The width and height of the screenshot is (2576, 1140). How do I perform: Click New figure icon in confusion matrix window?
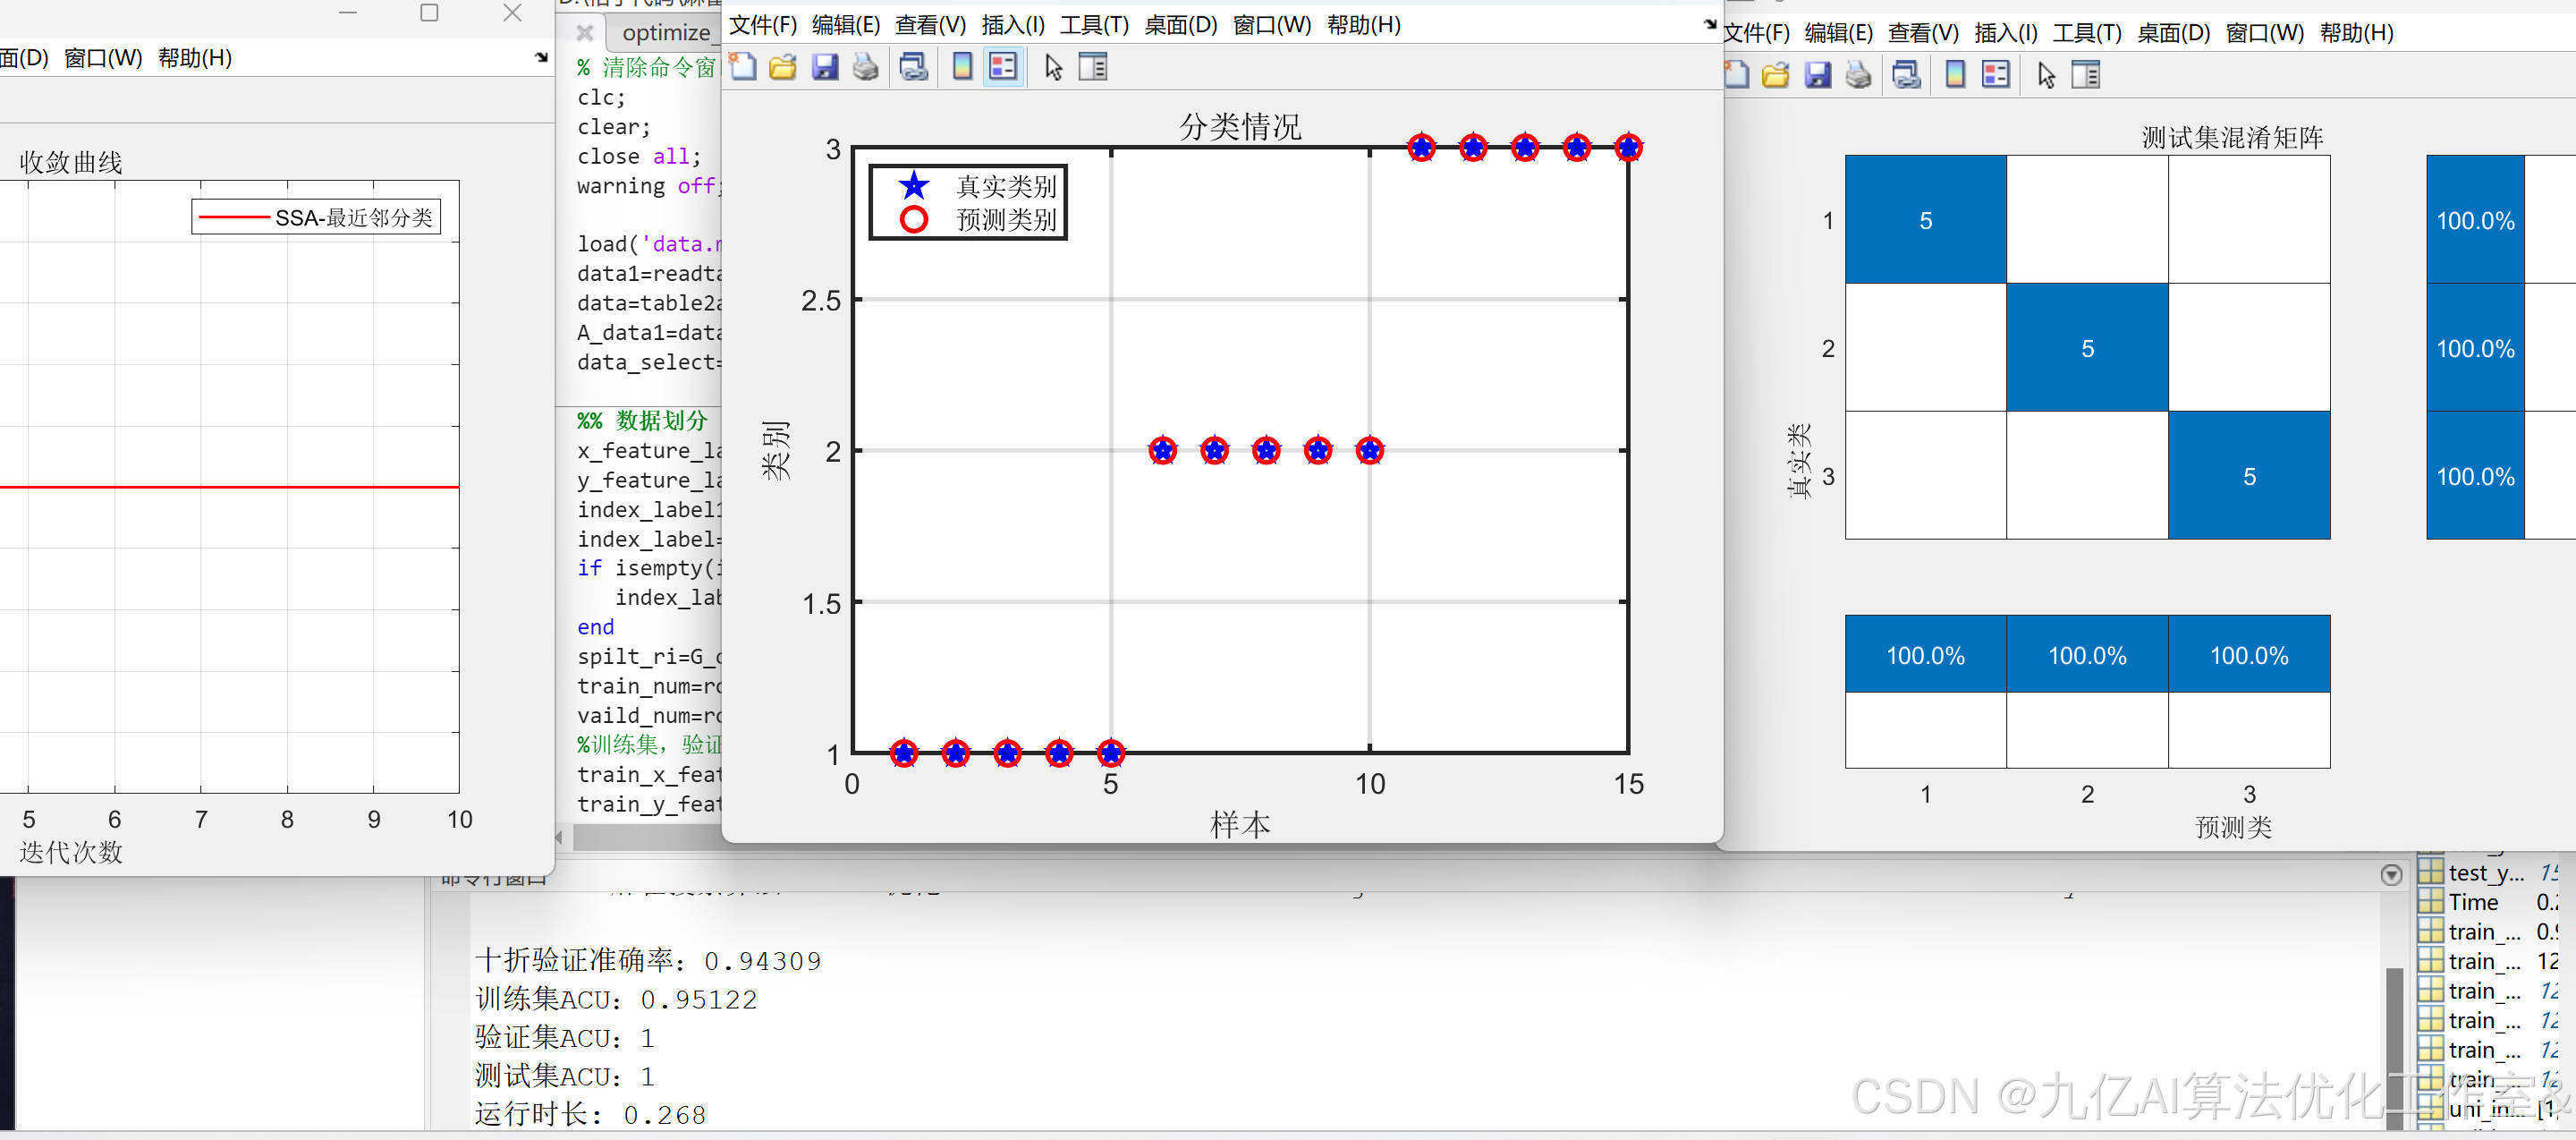[1736, 75]
